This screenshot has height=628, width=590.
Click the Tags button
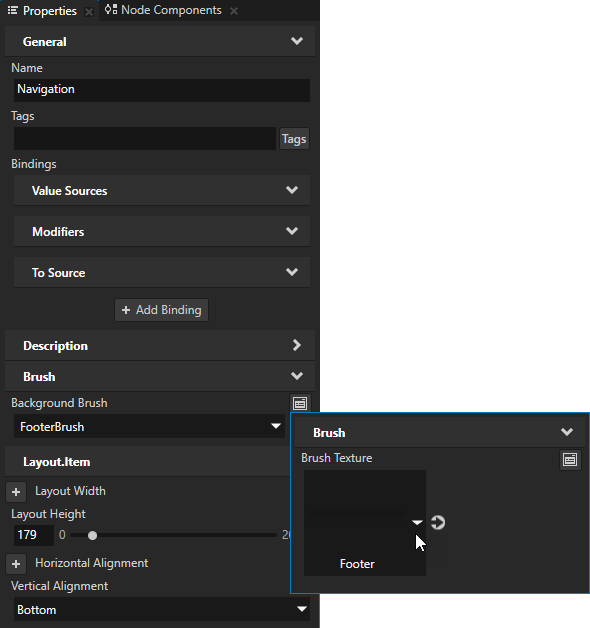point(294,139)
